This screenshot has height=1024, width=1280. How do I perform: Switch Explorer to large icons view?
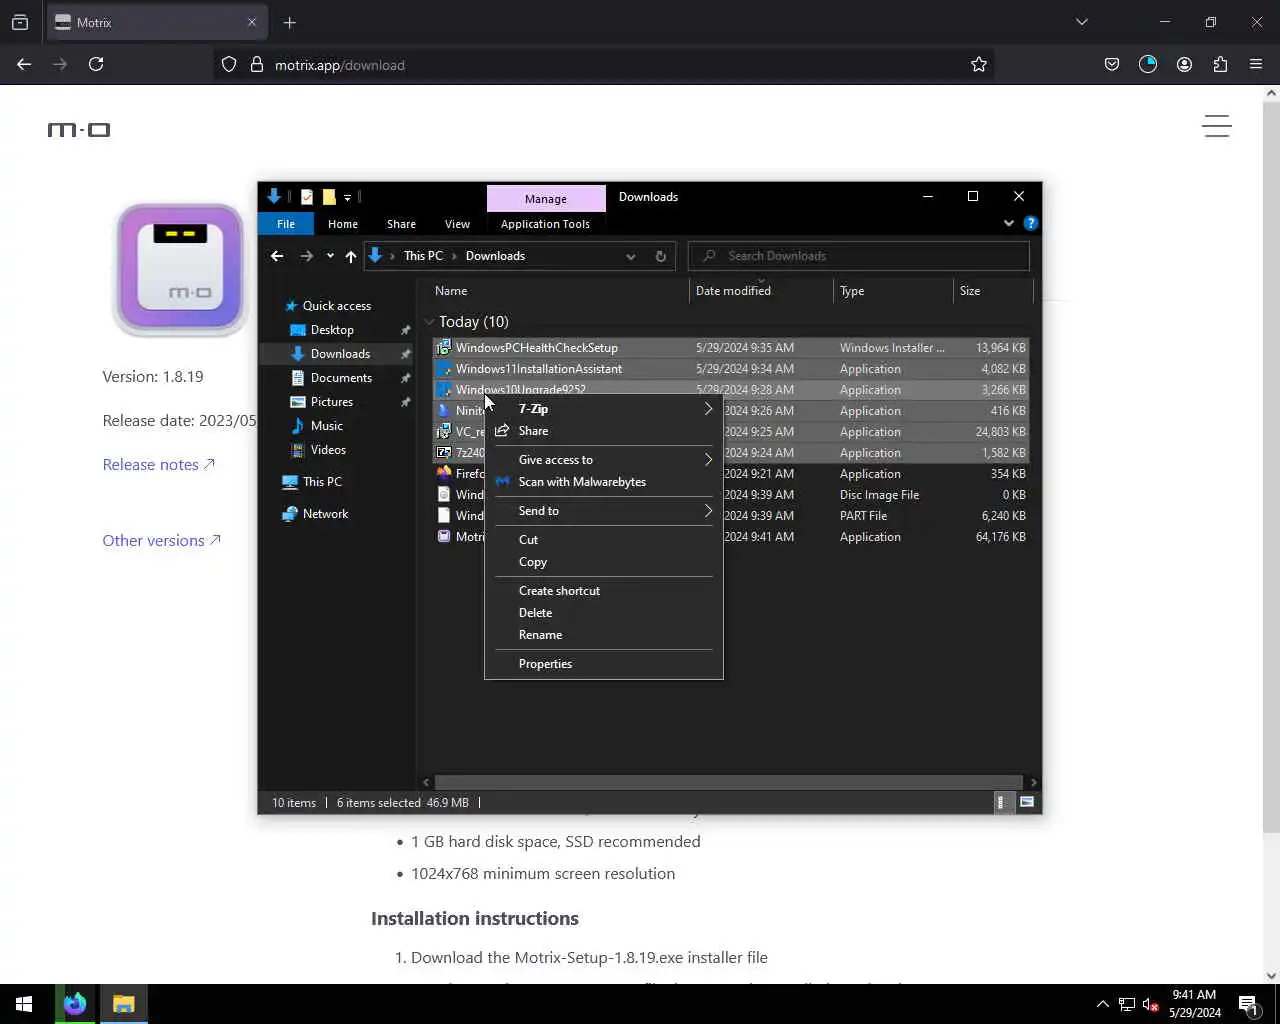(x=1027, y=802)
